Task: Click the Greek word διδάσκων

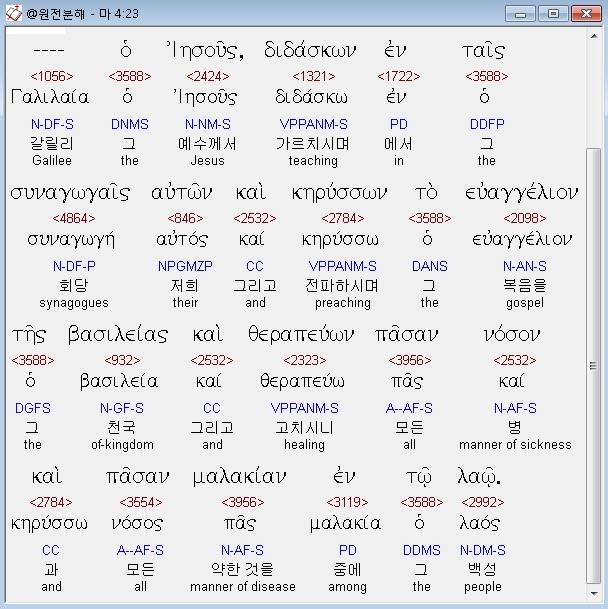Action: point(310,50)
